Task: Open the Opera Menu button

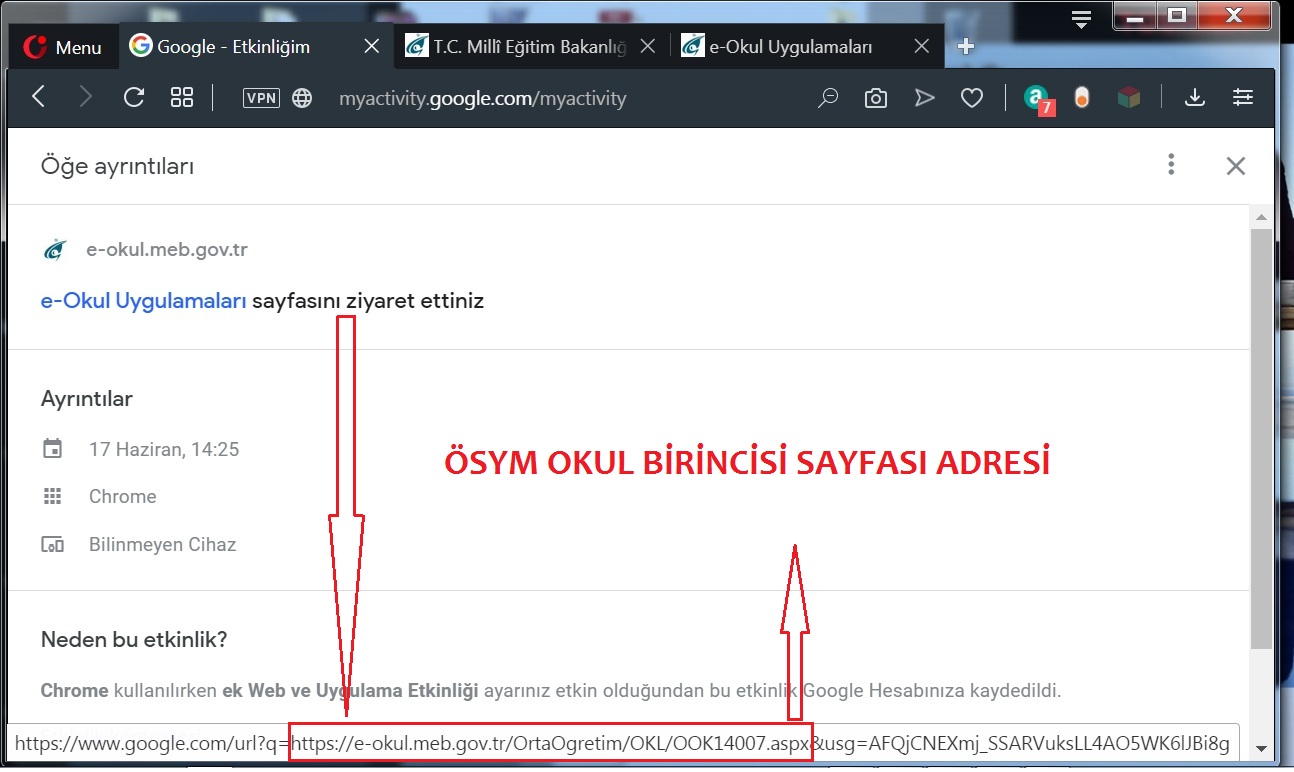Action: pos(62,47)
